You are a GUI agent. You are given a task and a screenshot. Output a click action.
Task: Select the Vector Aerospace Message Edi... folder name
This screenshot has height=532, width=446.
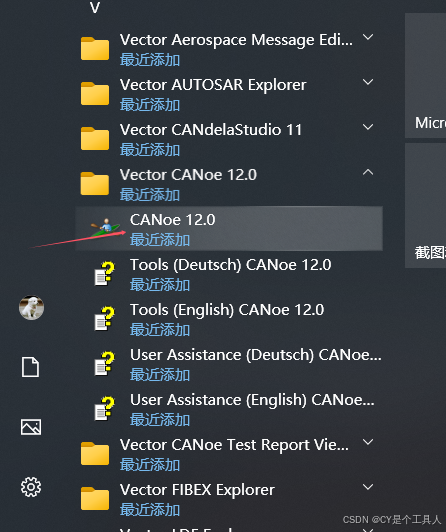(x=236, y=40)
